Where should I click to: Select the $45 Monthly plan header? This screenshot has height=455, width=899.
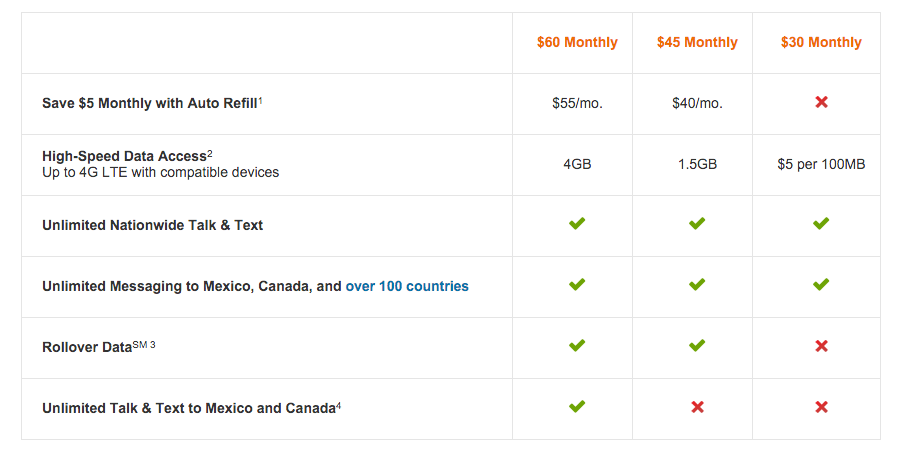pos(697,42)
